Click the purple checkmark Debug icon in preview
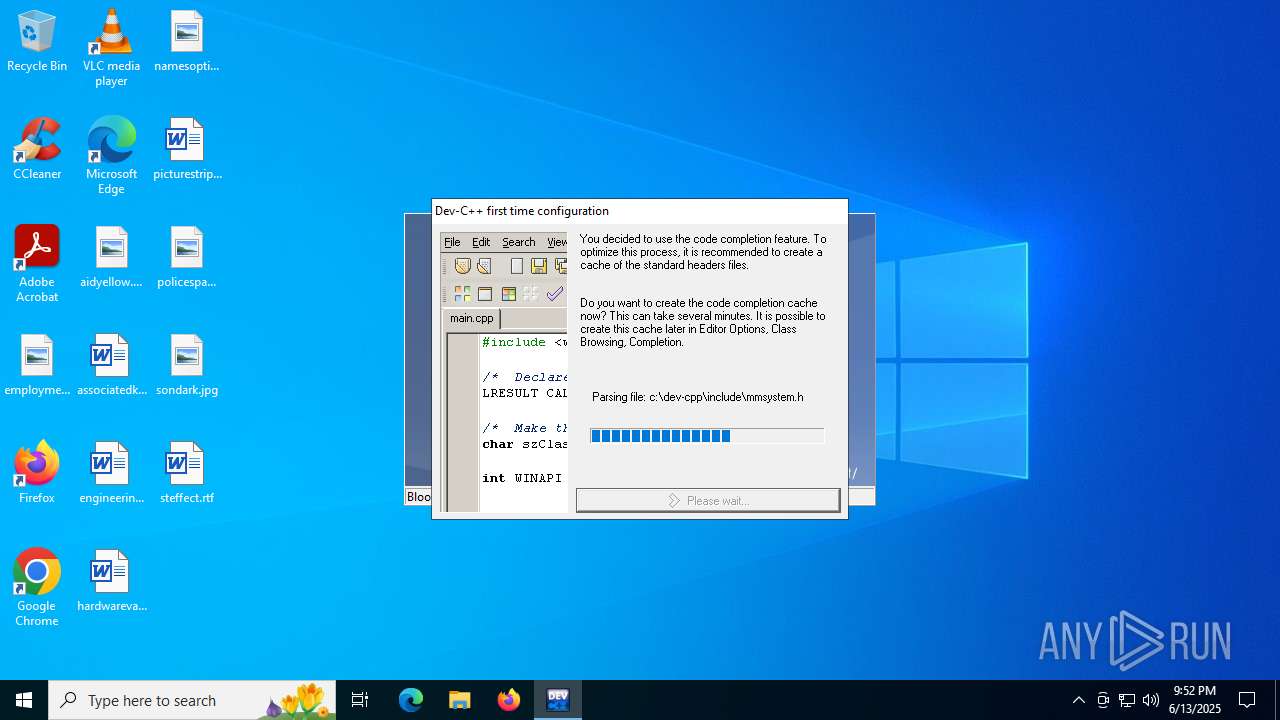1280x720 pixels. pos(554,294)
